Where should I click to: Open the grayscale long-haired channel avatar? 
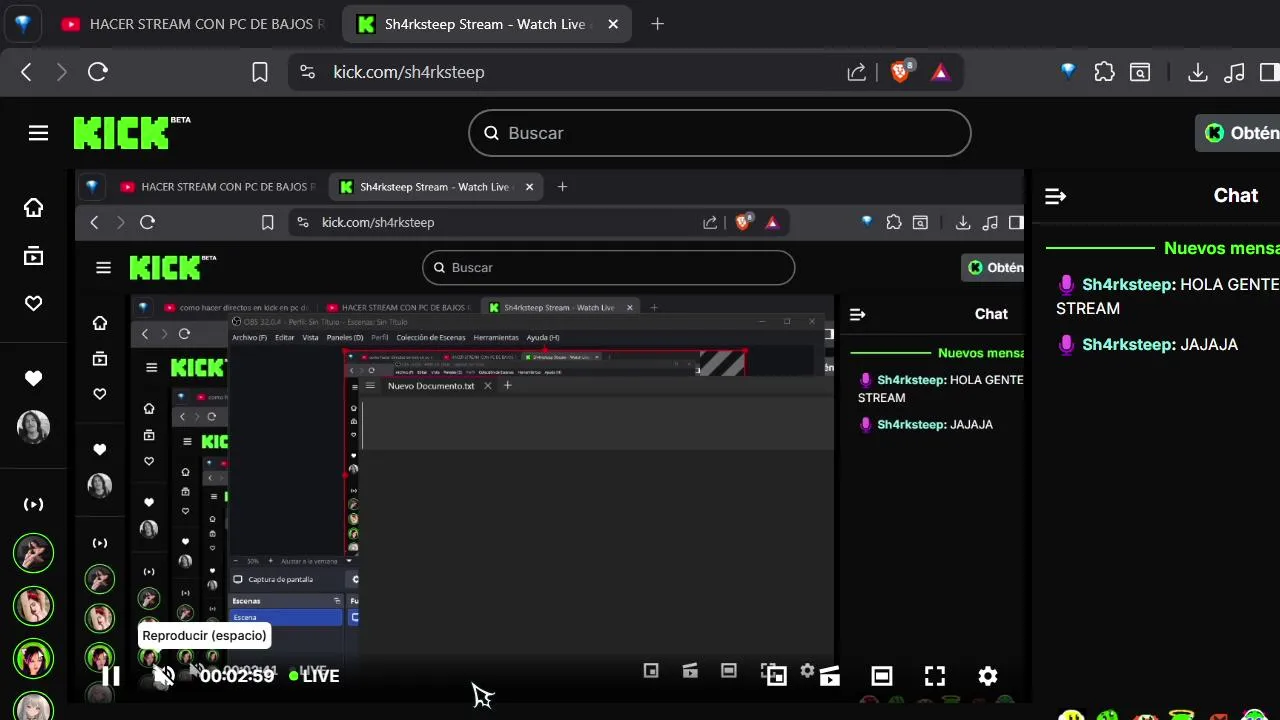pyautogui.click(x=33, y=427)
